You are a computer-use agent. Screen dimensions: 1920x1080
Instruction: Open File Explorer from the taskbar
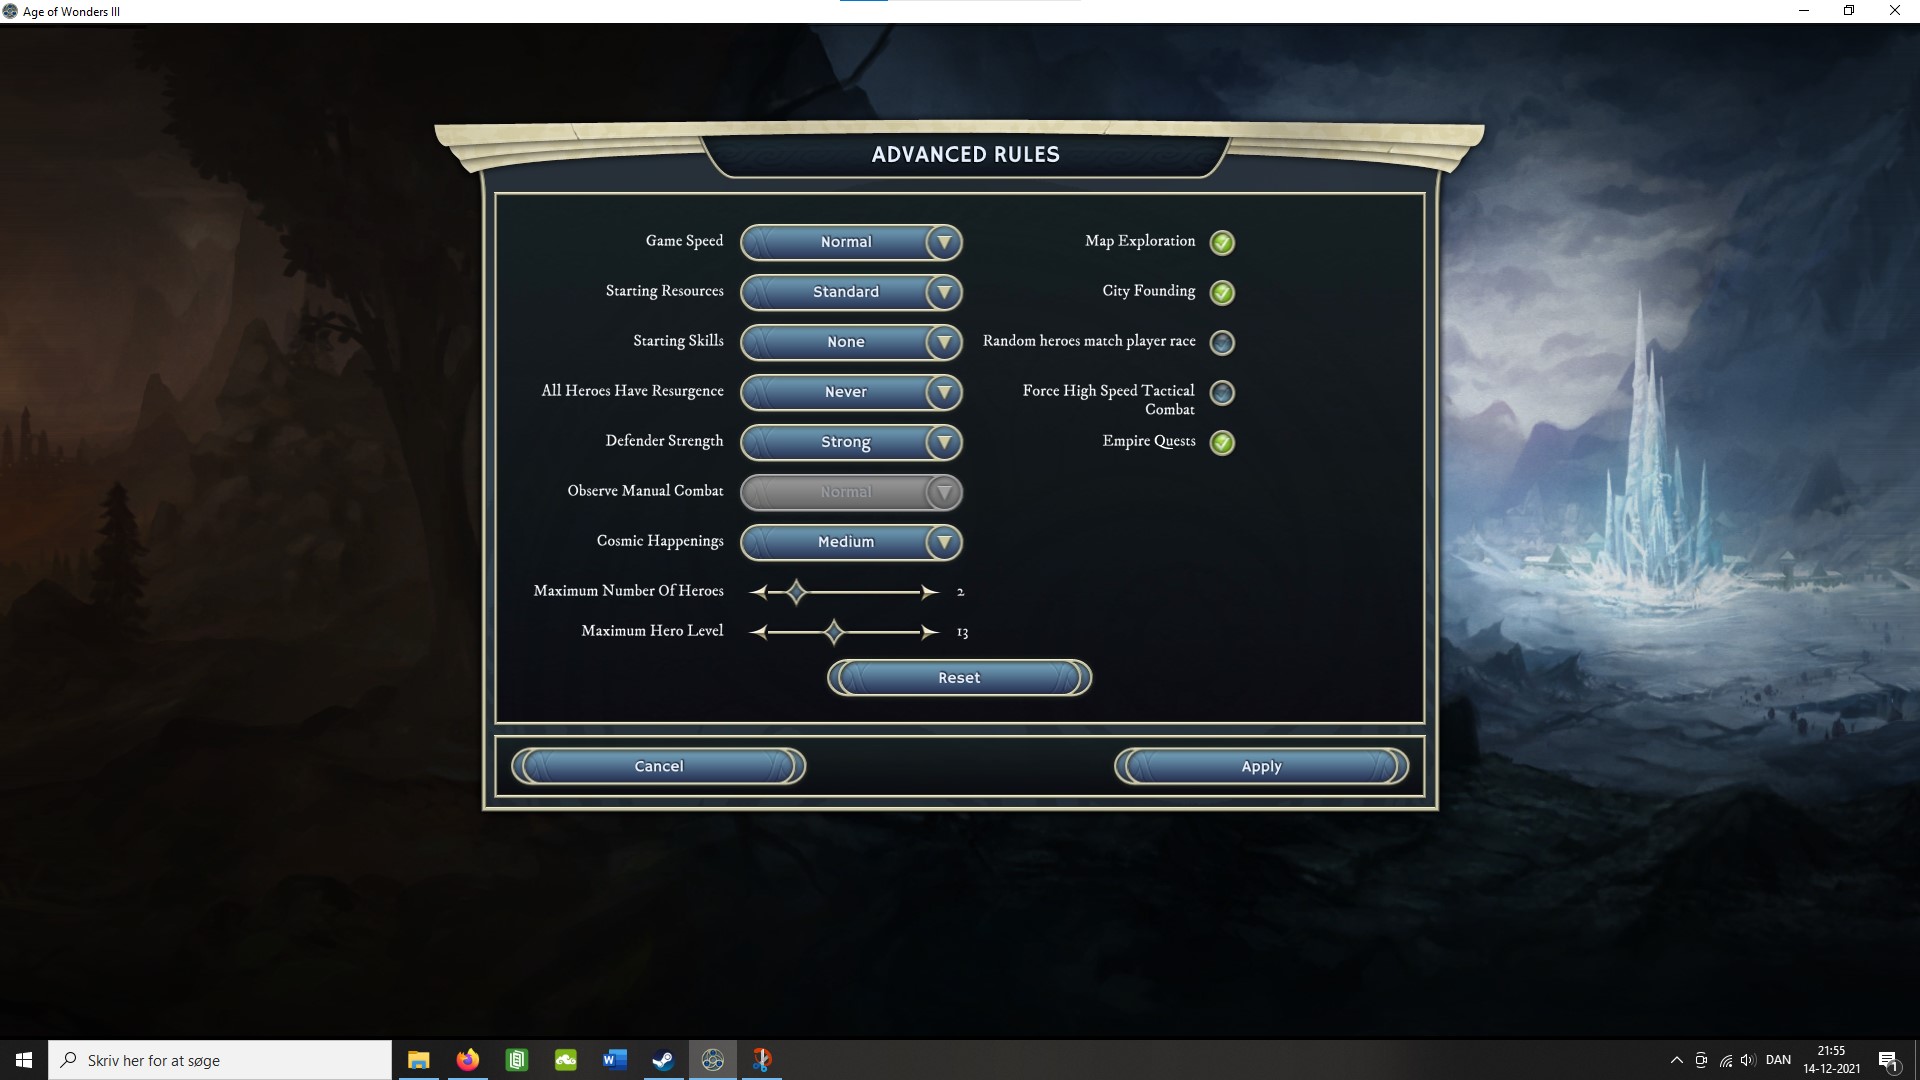[x=419, y=1060]
